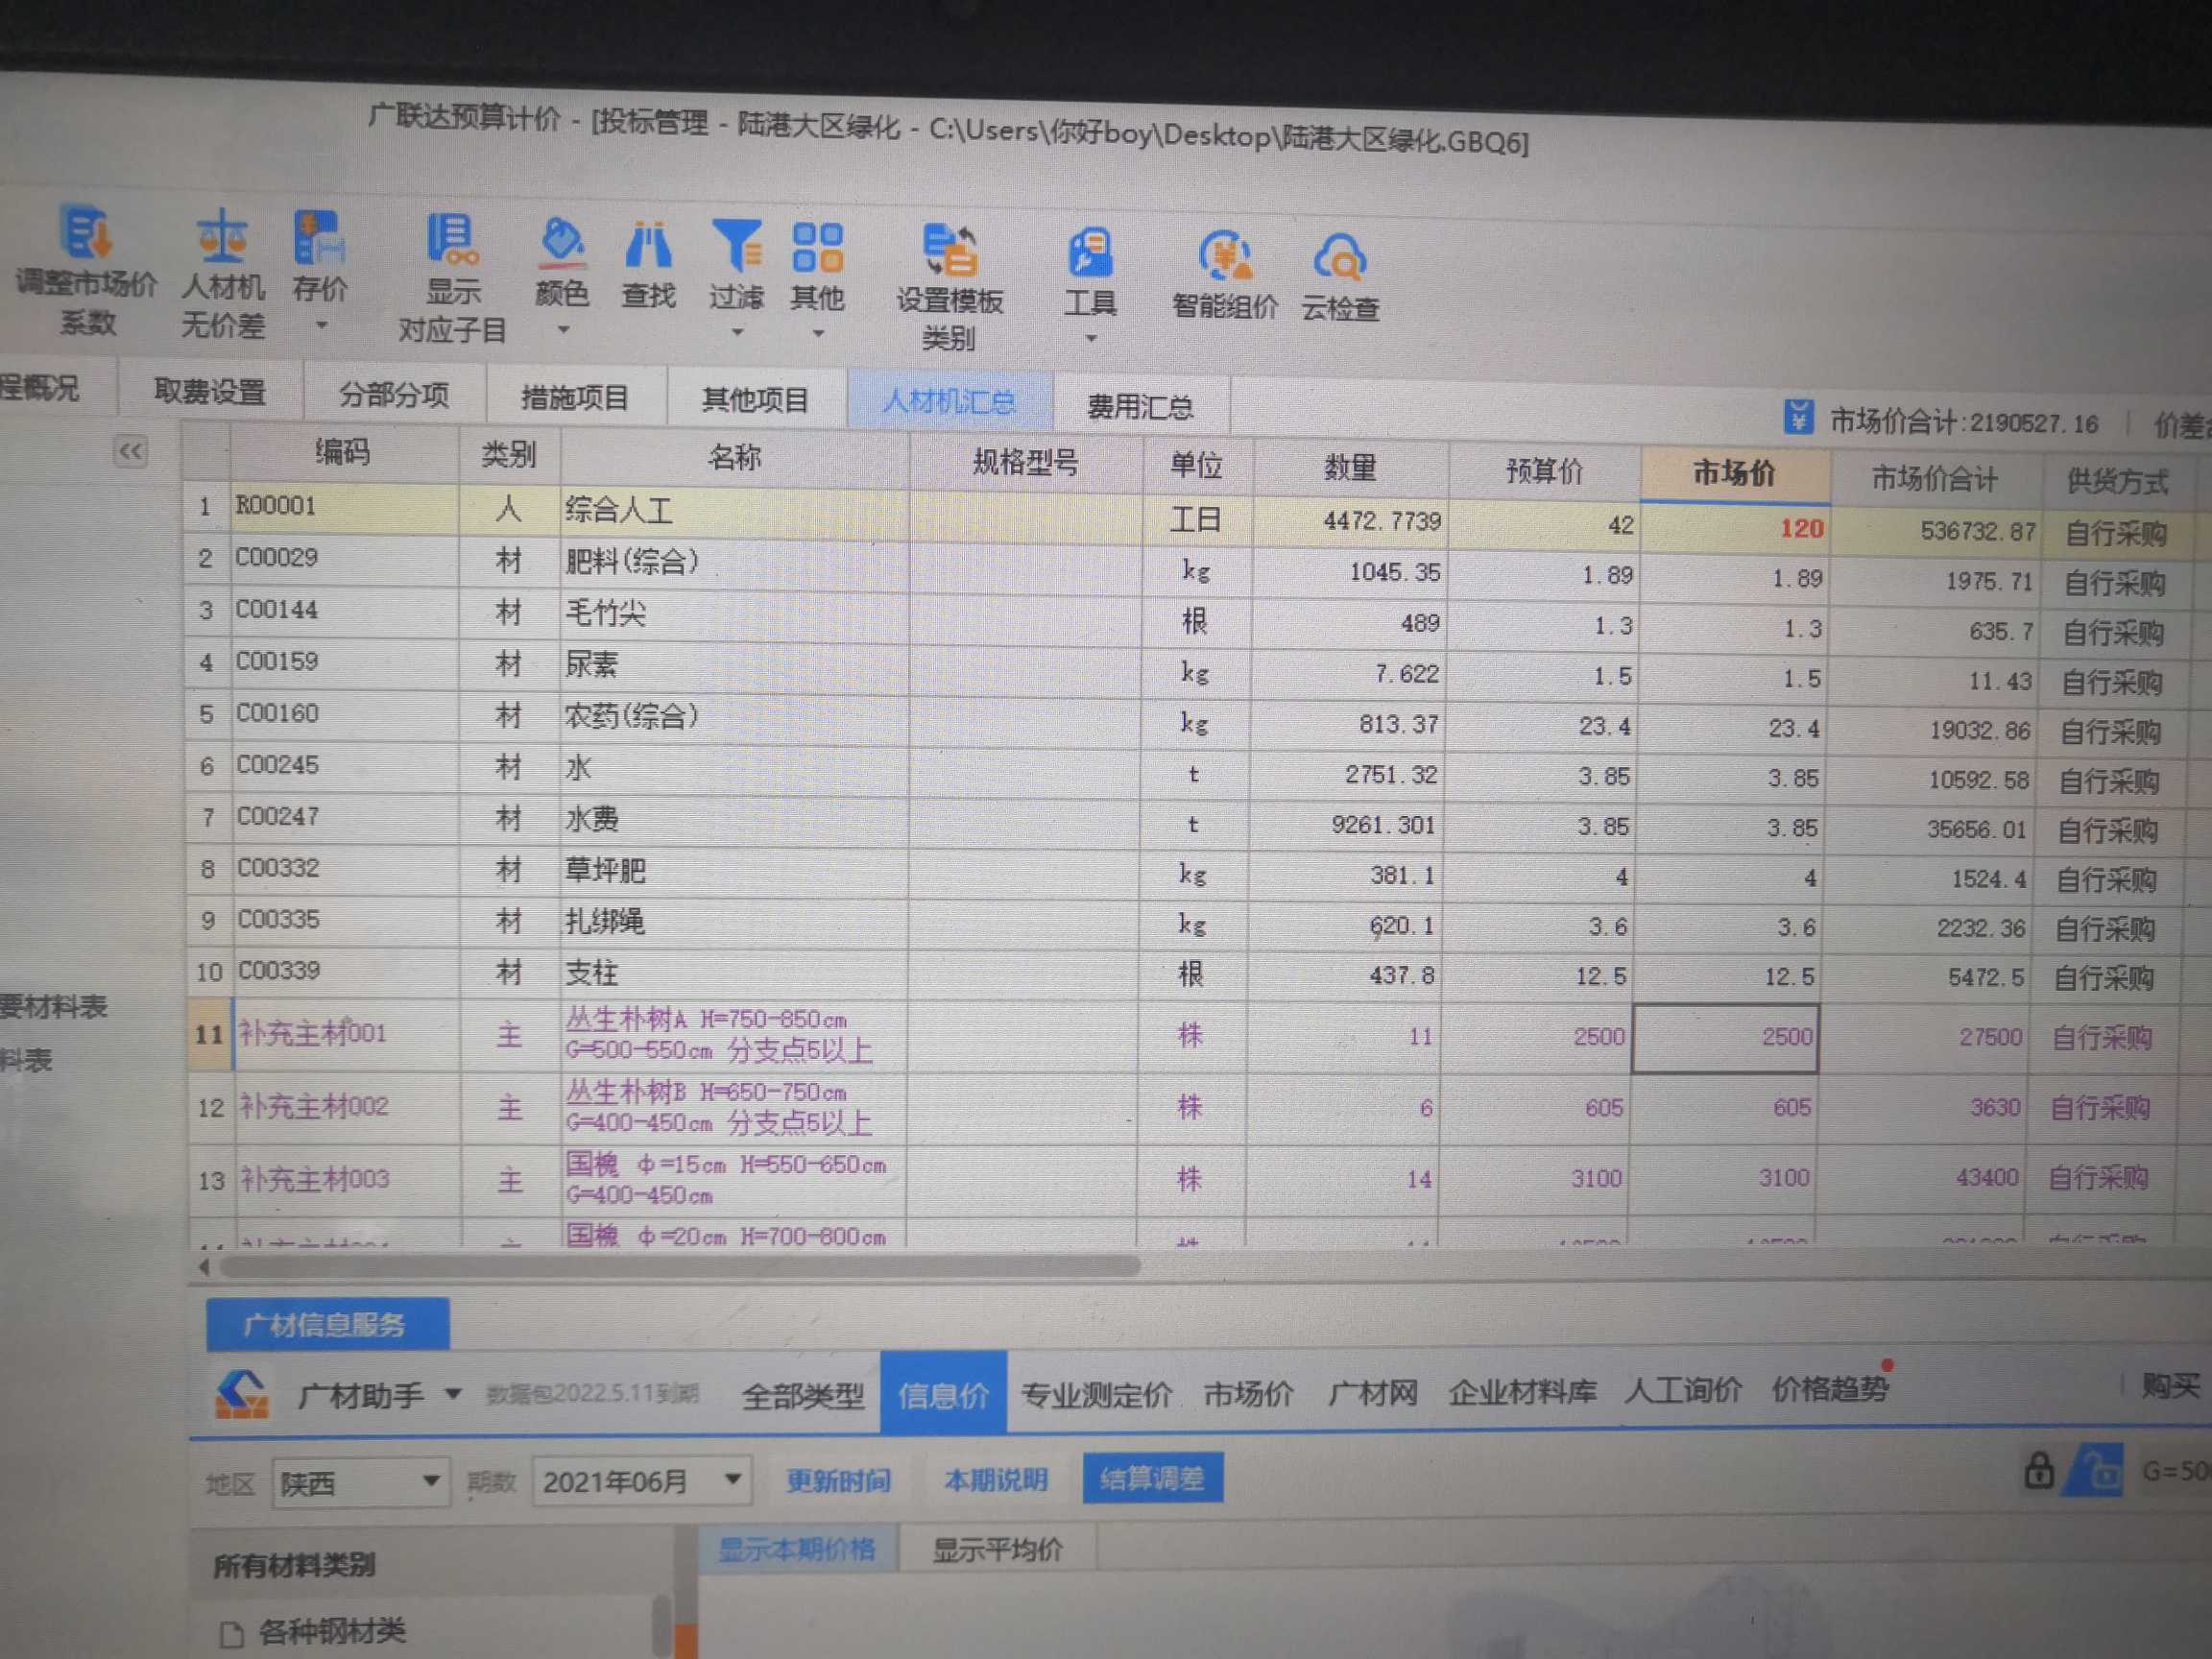The height and width of the screenshot is (1659, 2212).
Task: Open the 其他 dropdown arrow
Action: [818, 334]
